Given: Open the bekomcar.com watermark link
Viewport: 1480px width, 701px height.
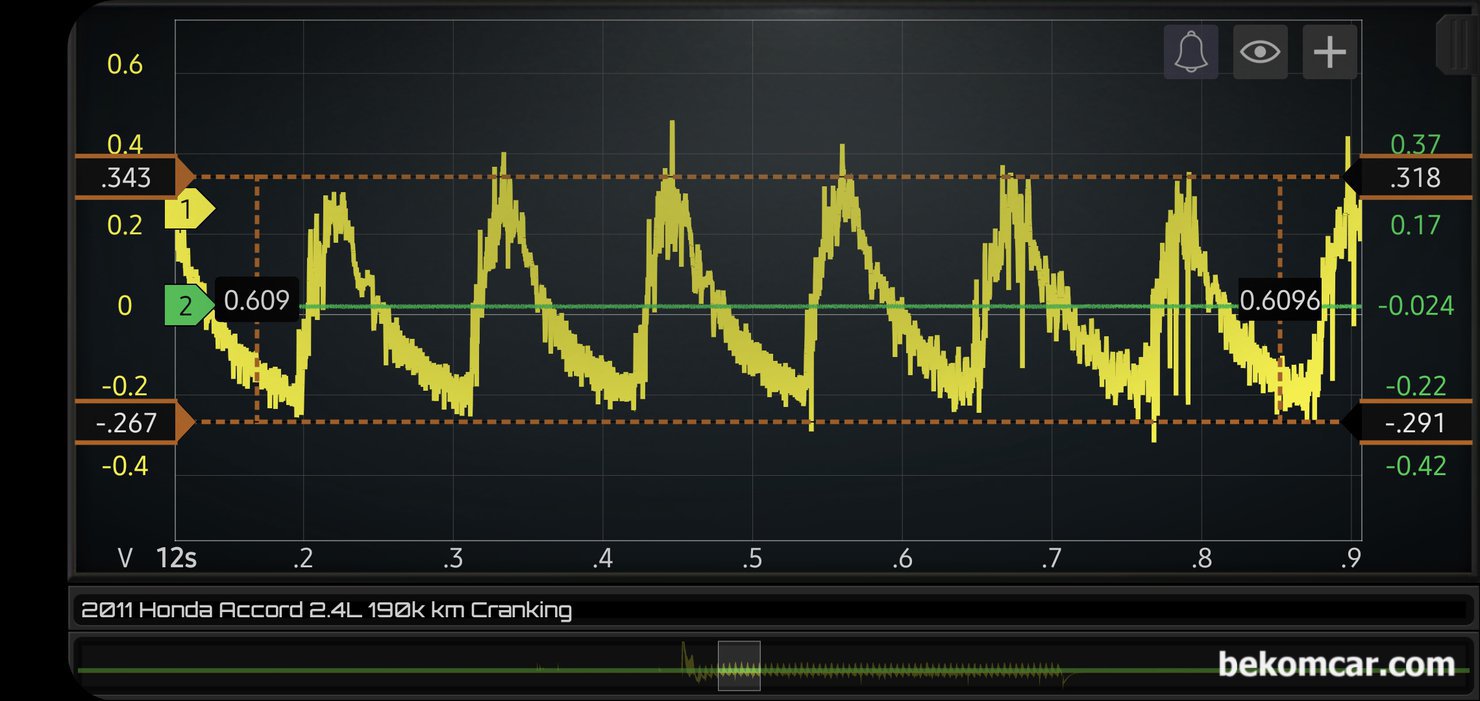Looking at the screenshot, I should point(1335,664).
